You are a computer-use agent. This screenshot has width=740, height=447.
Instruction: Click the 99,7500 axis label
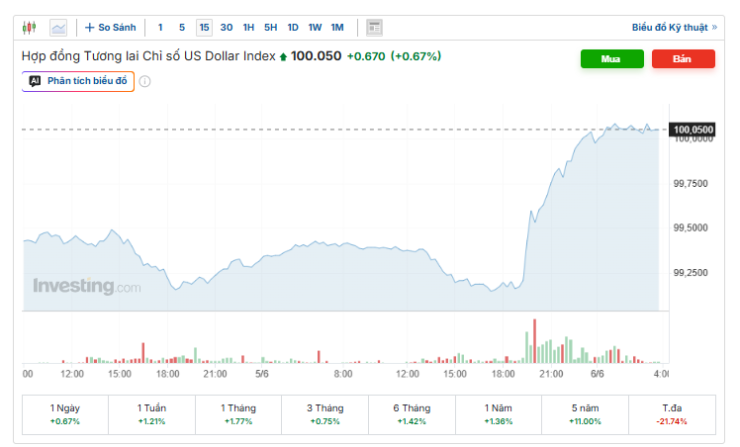click(x=690, y=184)
